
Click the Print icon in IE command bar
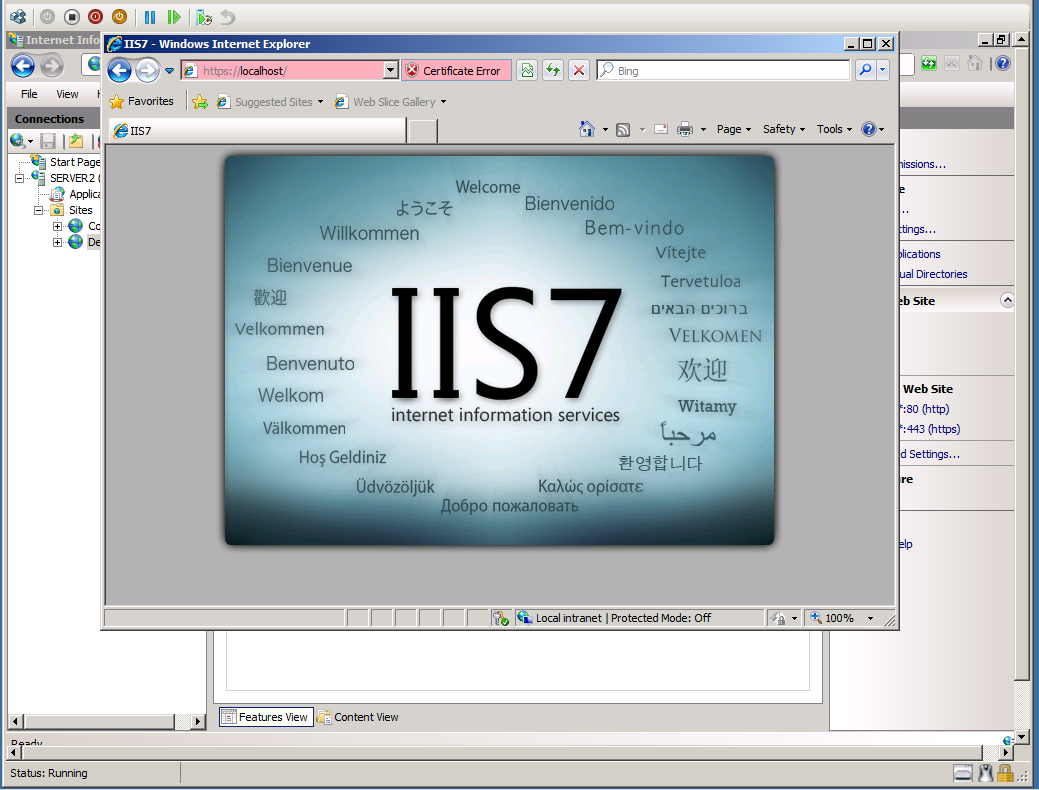point(684,129)
